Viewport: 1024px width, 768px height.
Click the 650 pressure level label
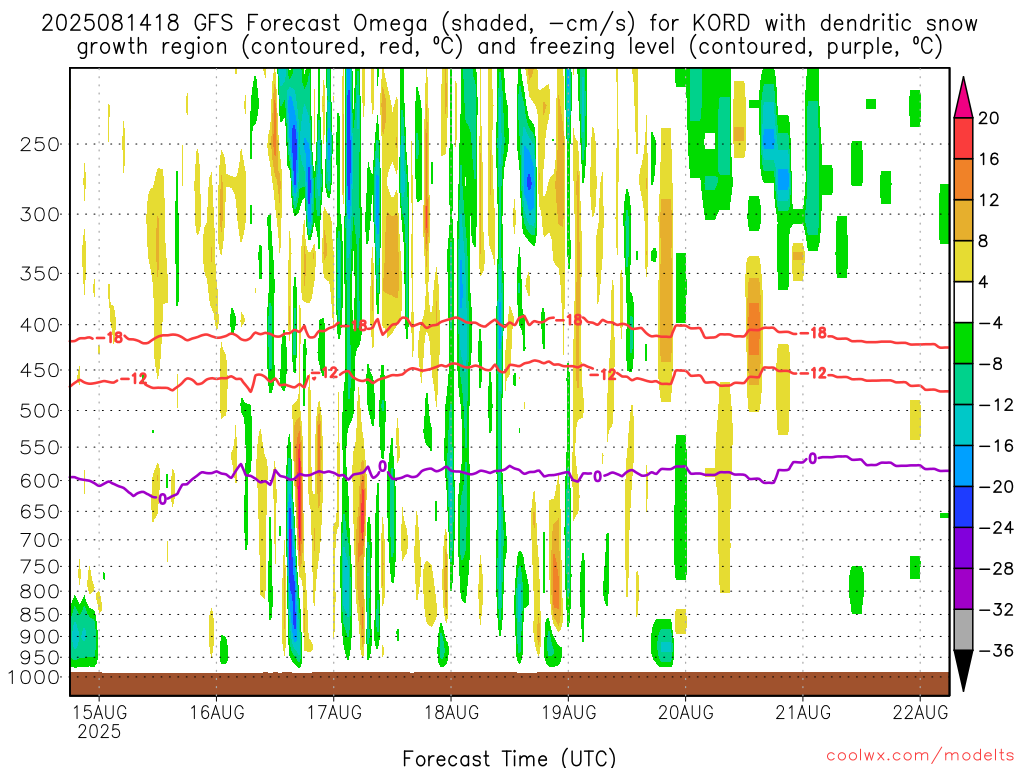40,511
